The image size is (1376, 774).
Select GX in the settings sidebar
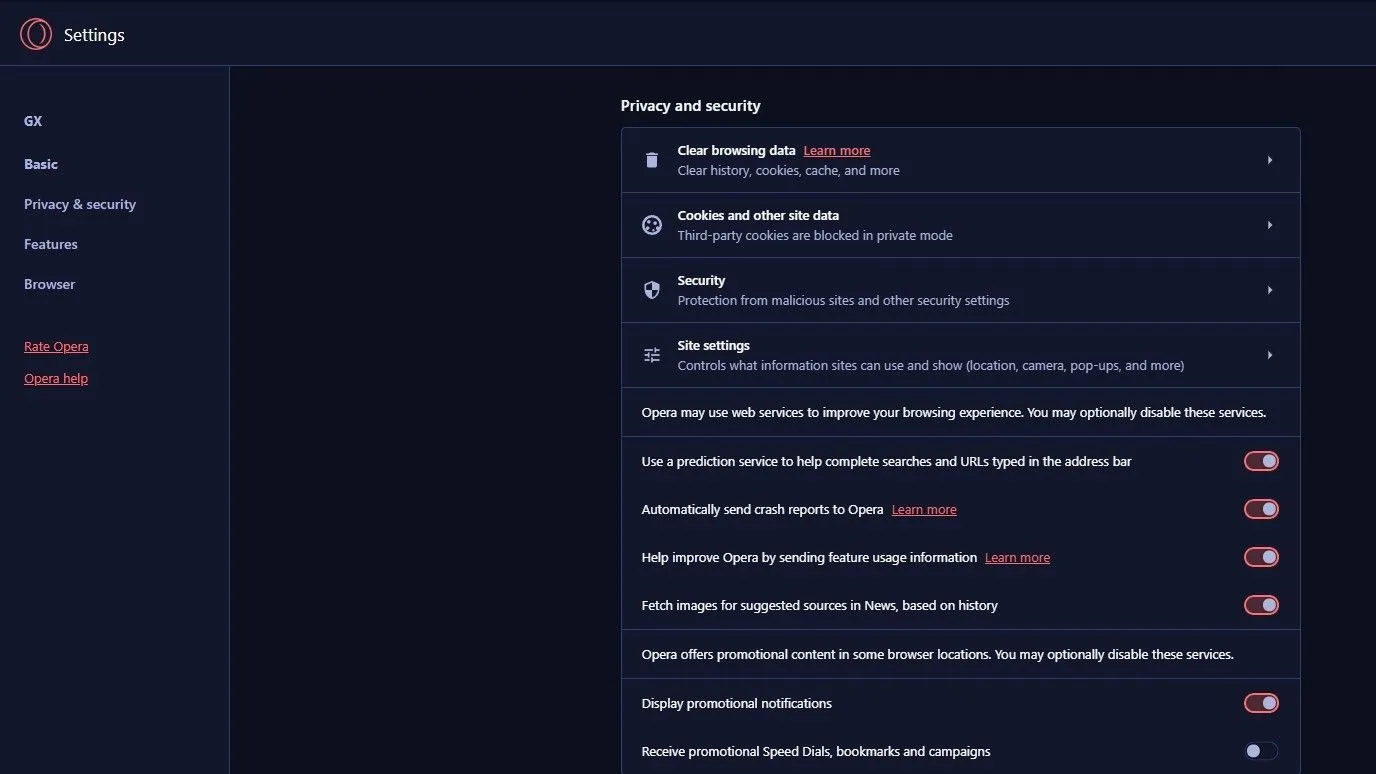click(x=33, y=121)
